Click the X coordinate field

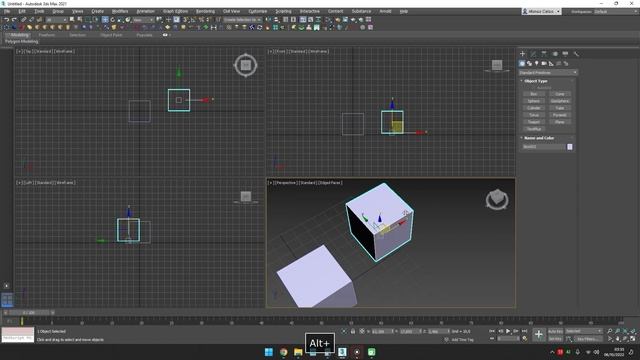coord(381,331)
